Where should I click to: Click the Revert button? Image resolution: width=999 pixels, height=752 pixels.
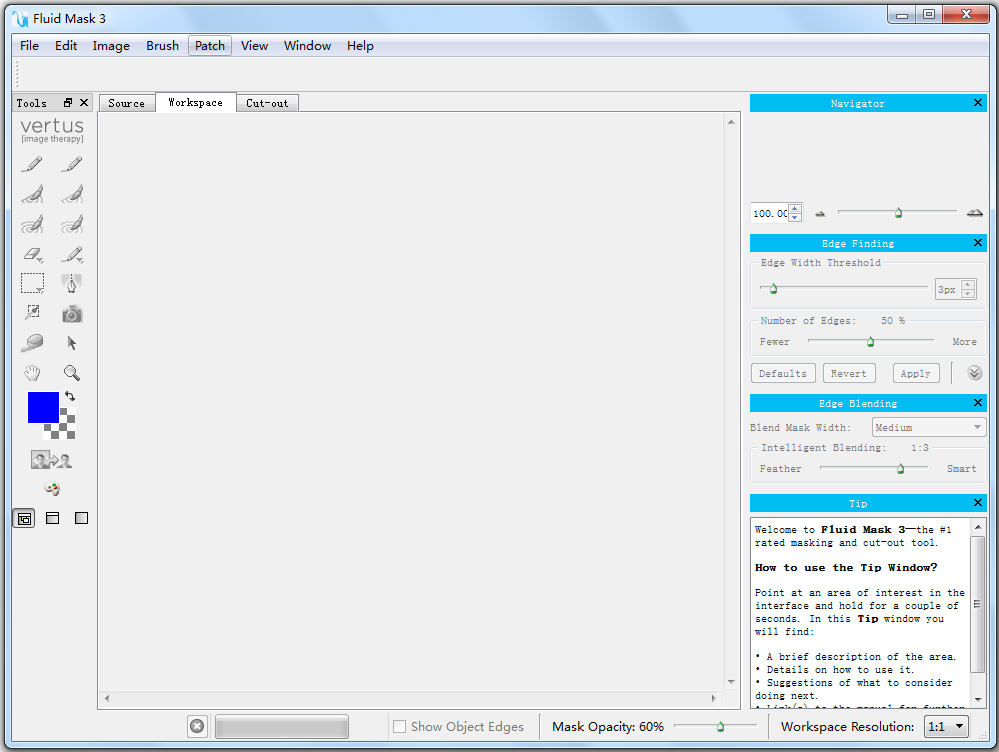click(x=849, y=373)
